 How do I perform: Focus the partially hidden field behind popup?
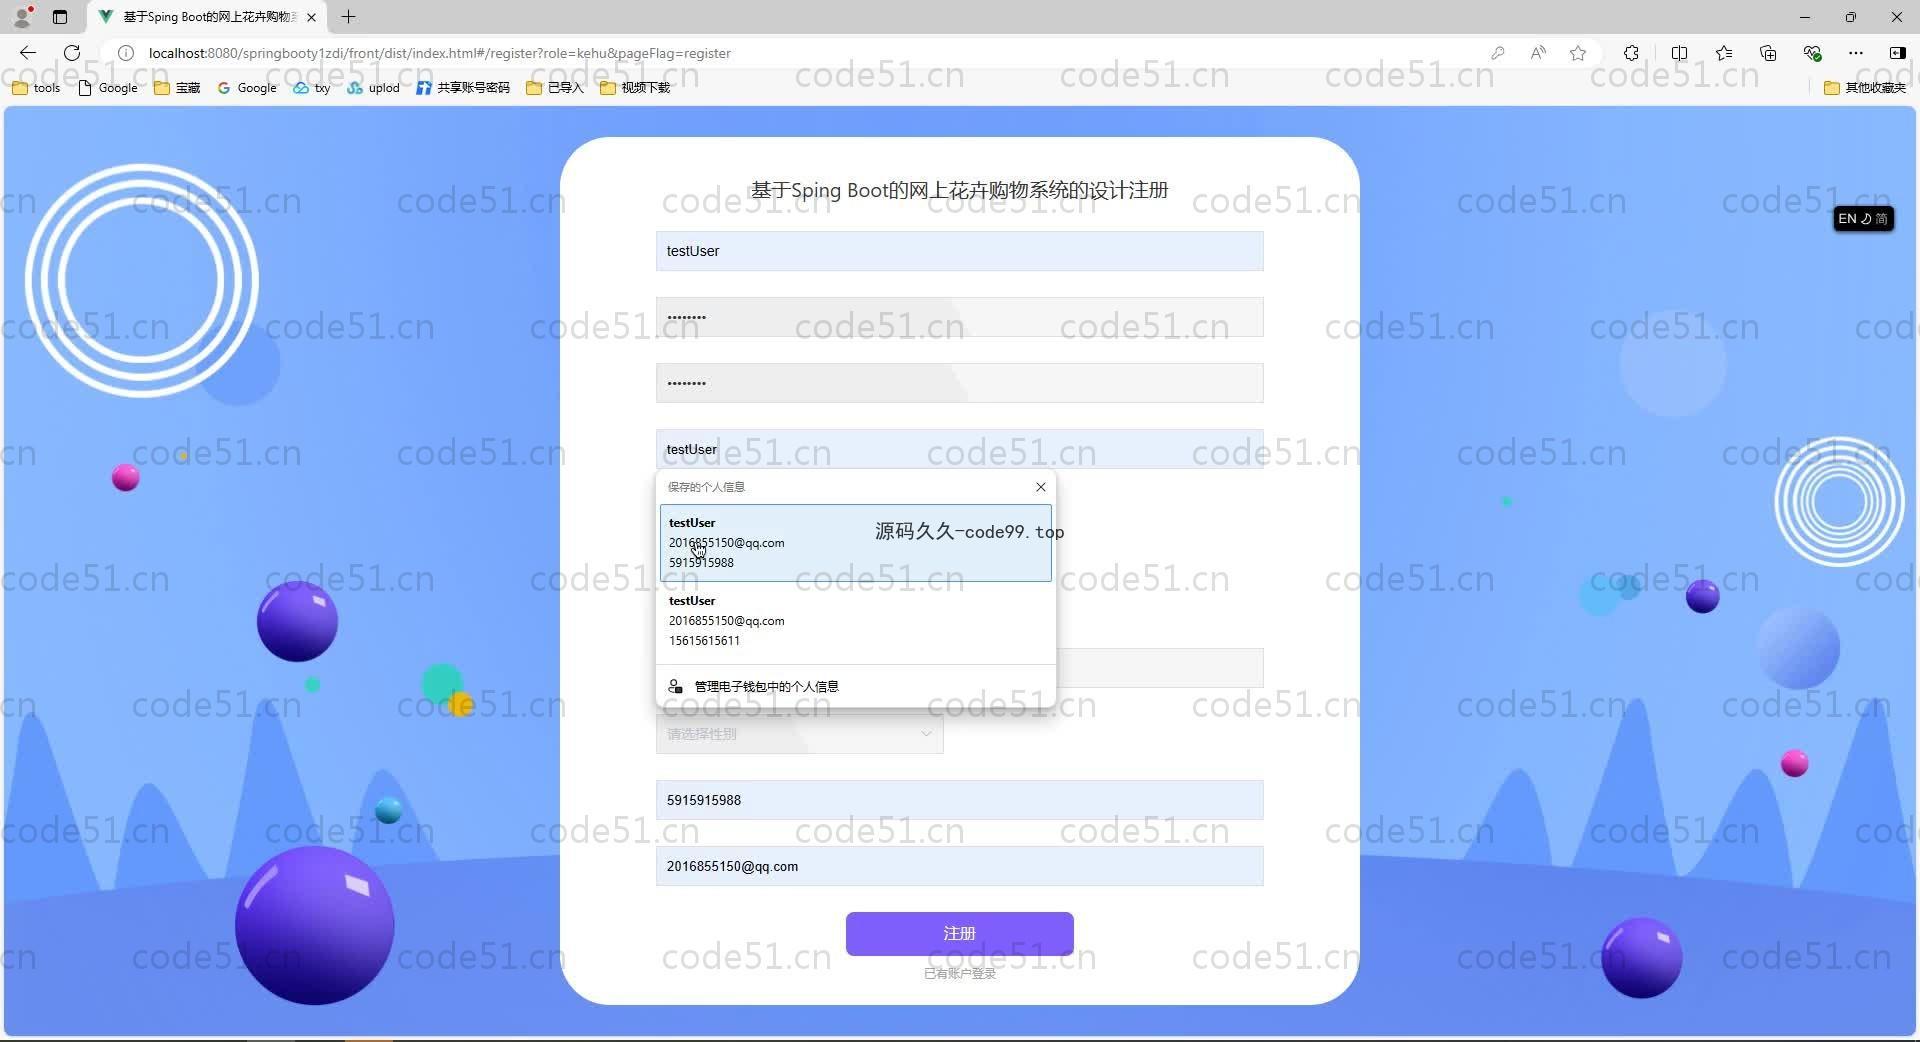1160,668
